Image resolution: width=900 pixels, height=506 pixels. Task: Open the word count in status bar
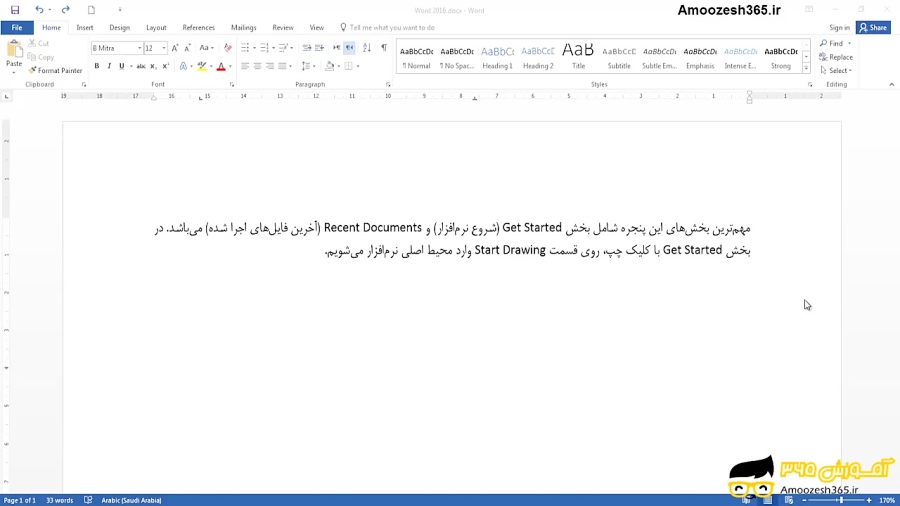click(x=60, y=500)
